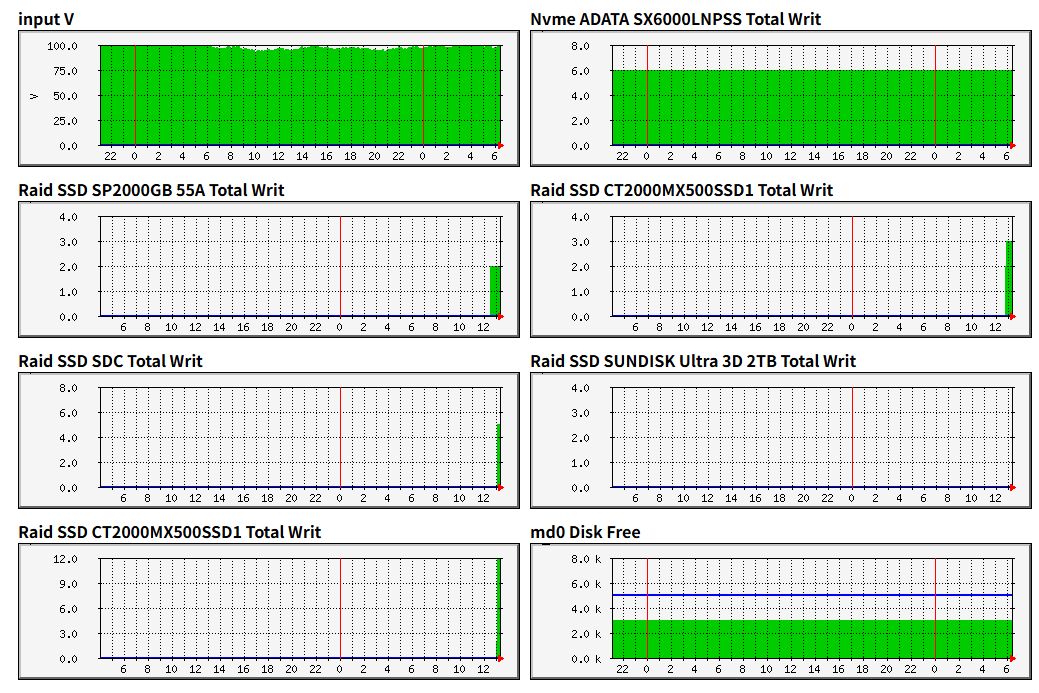Open the Nvme ADATA SX6000LNPSS Total Writ title
The width and height of the screenshot is (1039, 693).
[675, 19]
